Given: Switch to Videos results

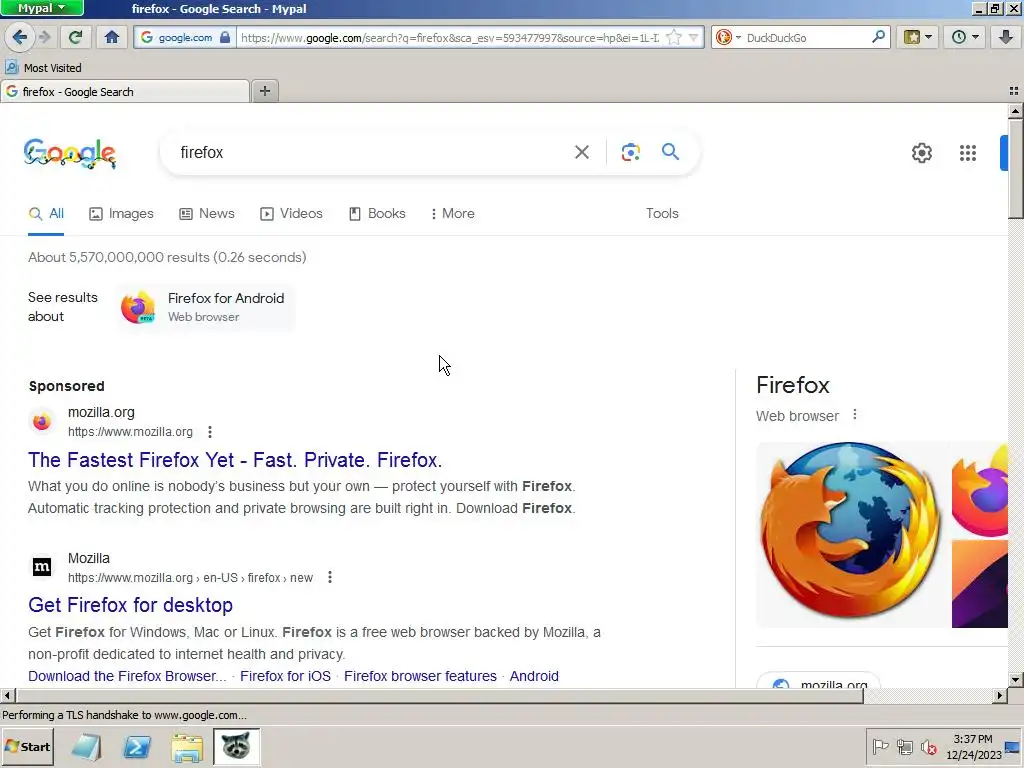Looking at the screenshot, I should pyautogui.click(x=291, y=214).
